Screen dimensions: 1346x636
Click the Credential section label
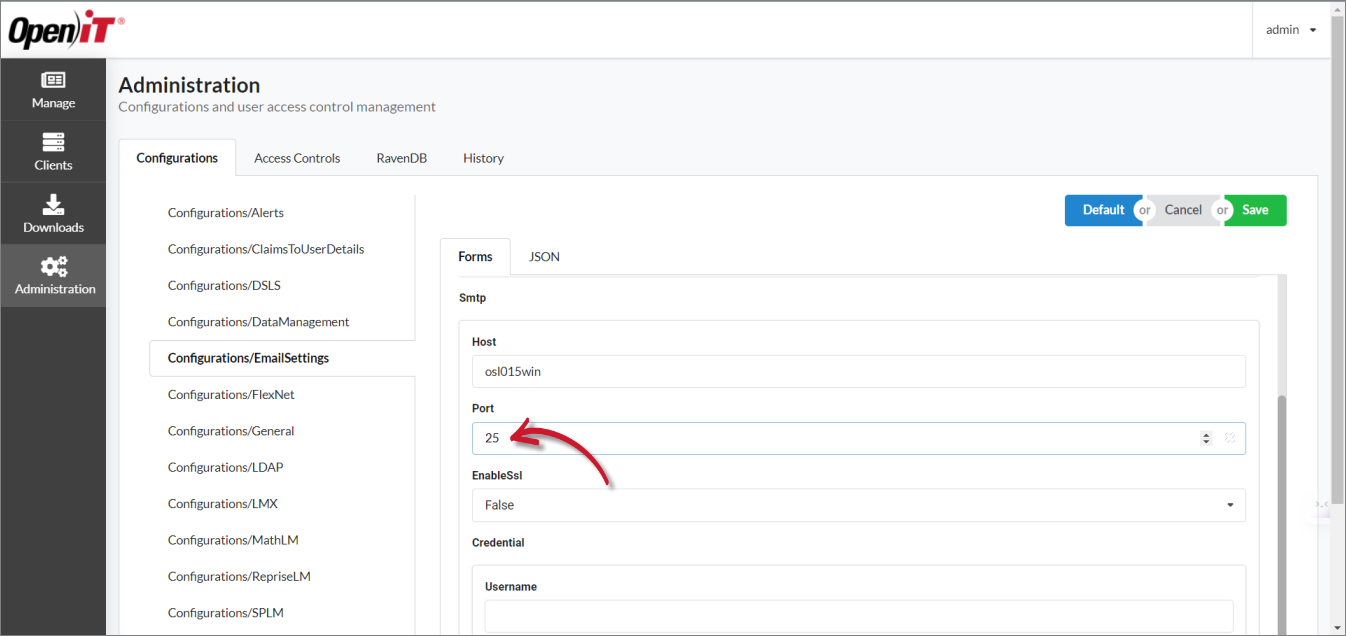498,543
